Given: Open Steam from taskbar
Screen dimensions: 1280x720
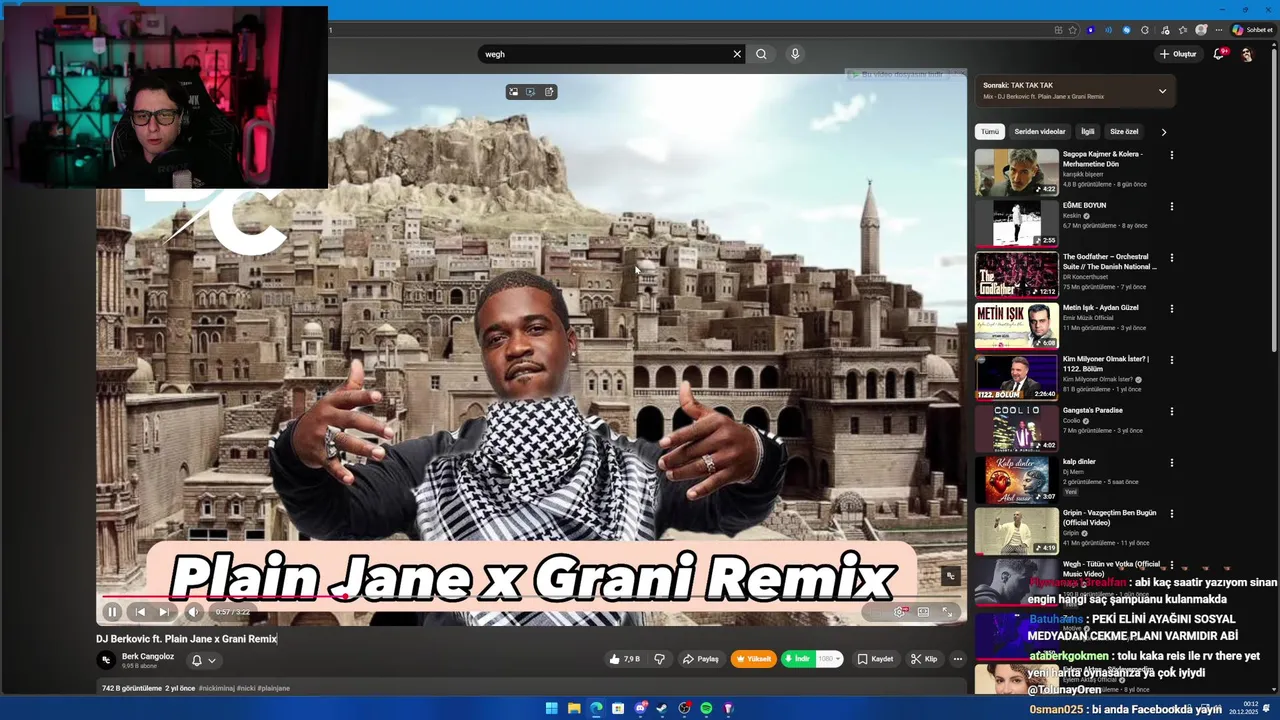Looking at the screenshot, I should click(662, 708).
